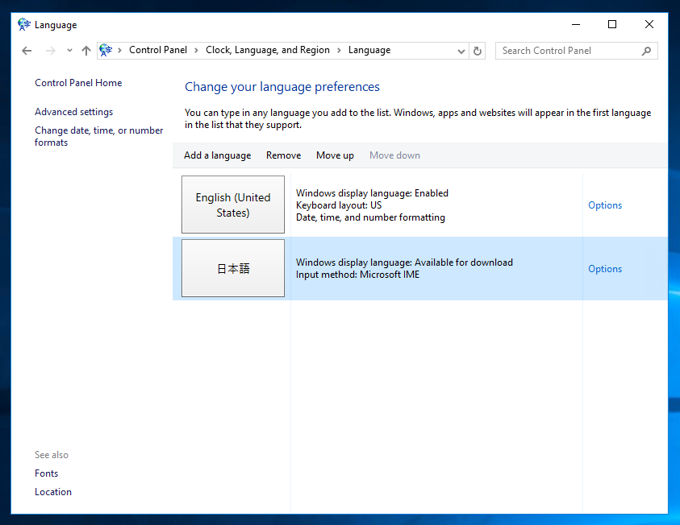Click 'Change your language preferences' heading
Image resolution: width=680 pixels, height=525 pixels.
282,87
